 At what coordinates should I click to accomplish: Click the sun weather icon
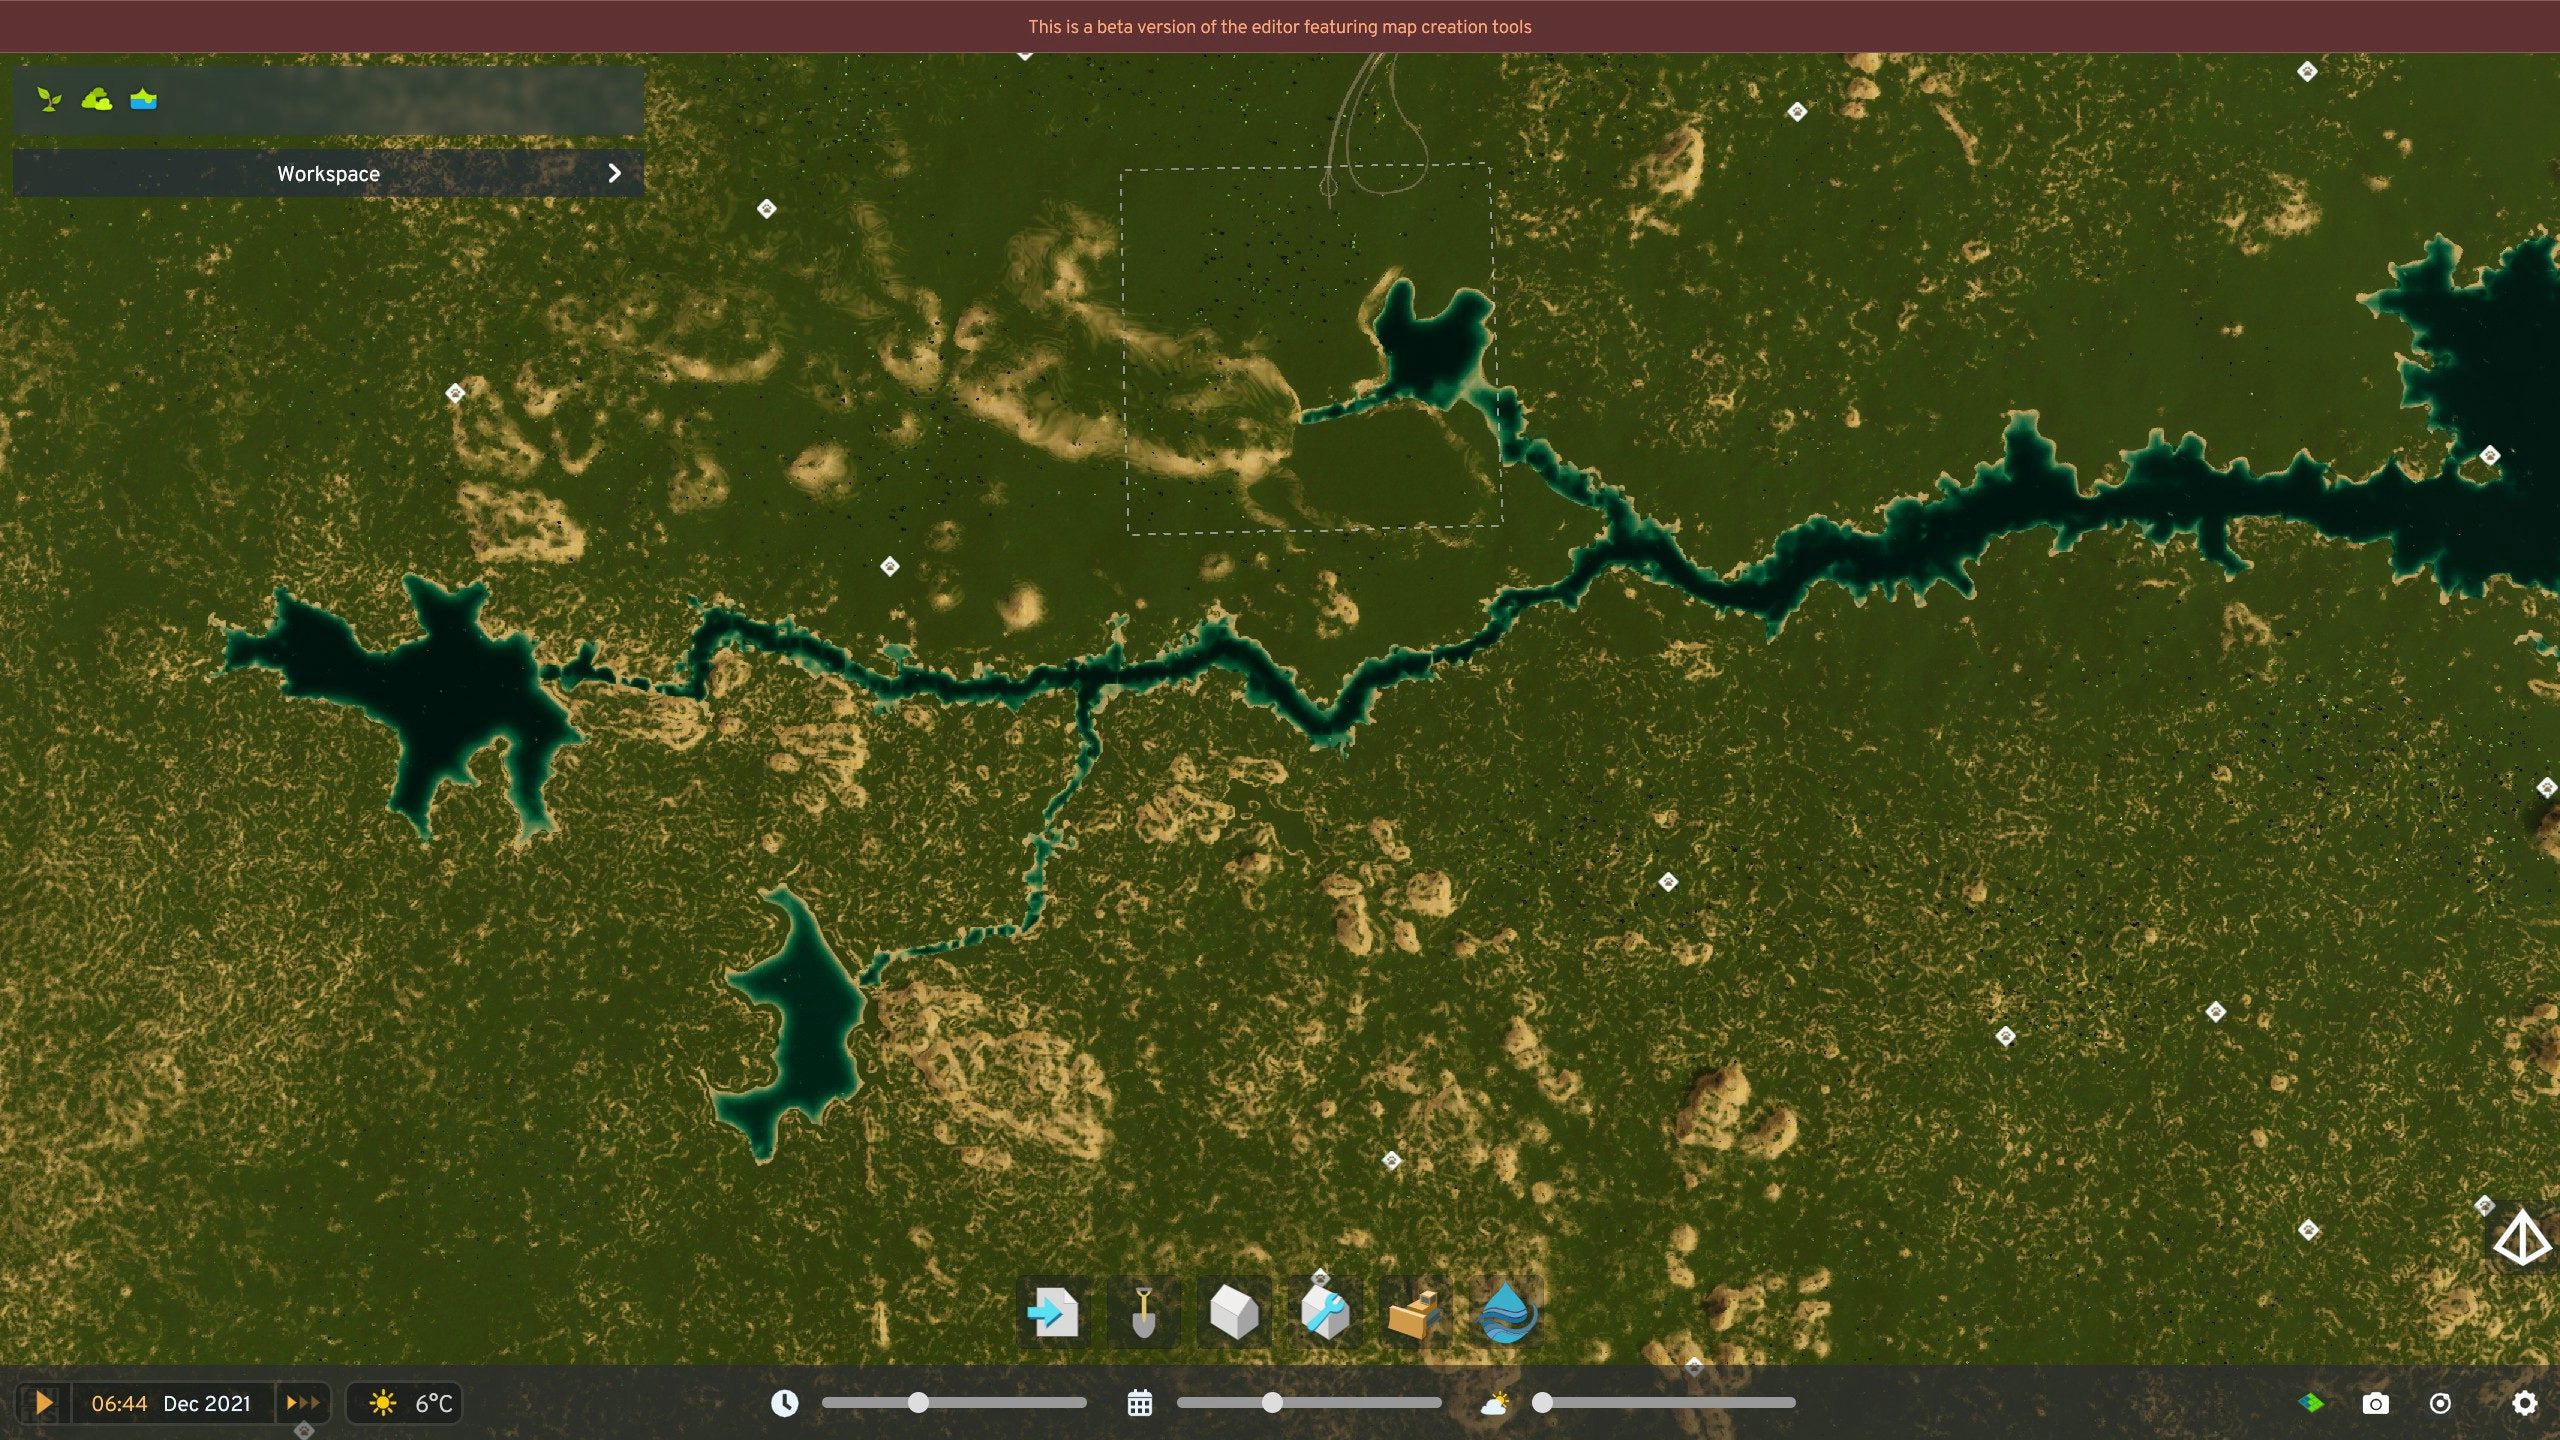[382, 1403]
